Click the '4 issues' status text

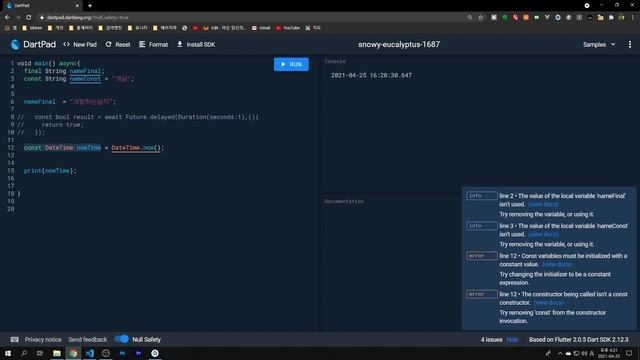coord(491,340)
